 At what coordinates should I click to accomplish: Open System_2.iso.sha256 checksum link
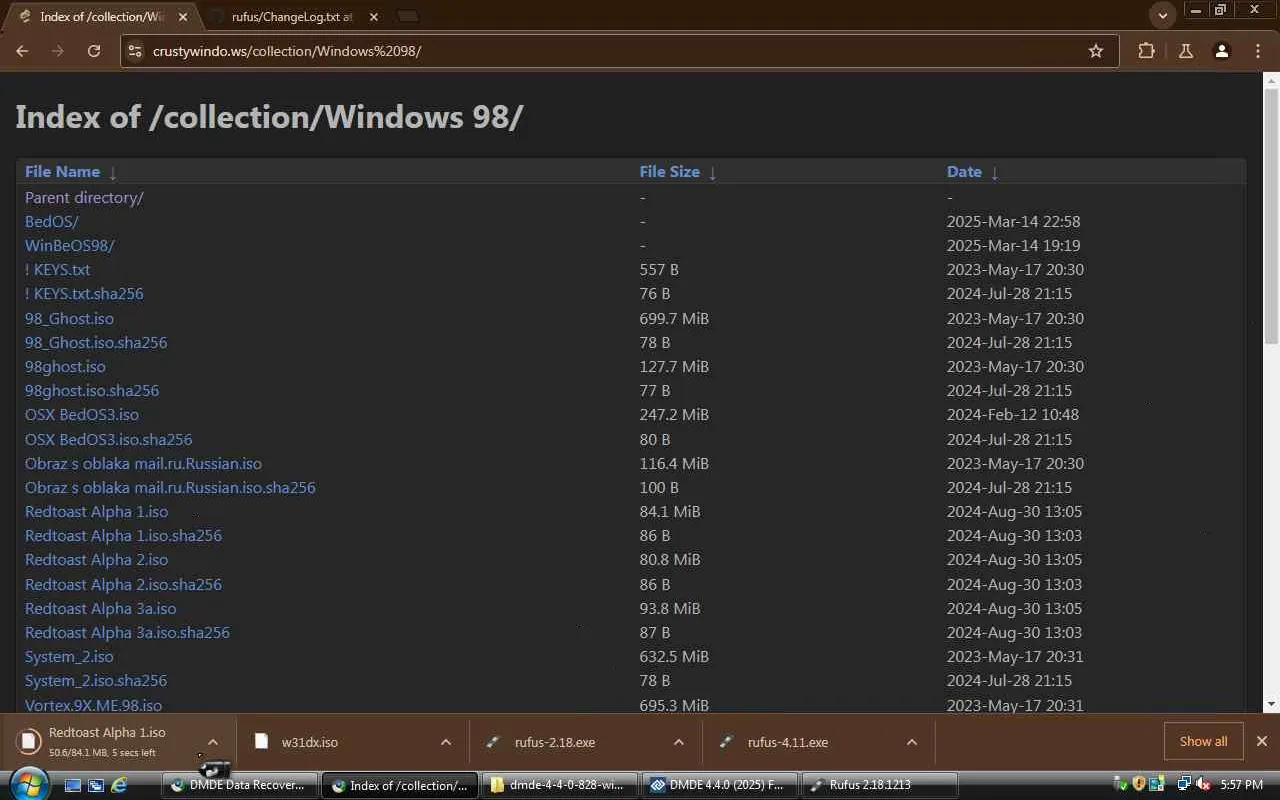[96, 681]
